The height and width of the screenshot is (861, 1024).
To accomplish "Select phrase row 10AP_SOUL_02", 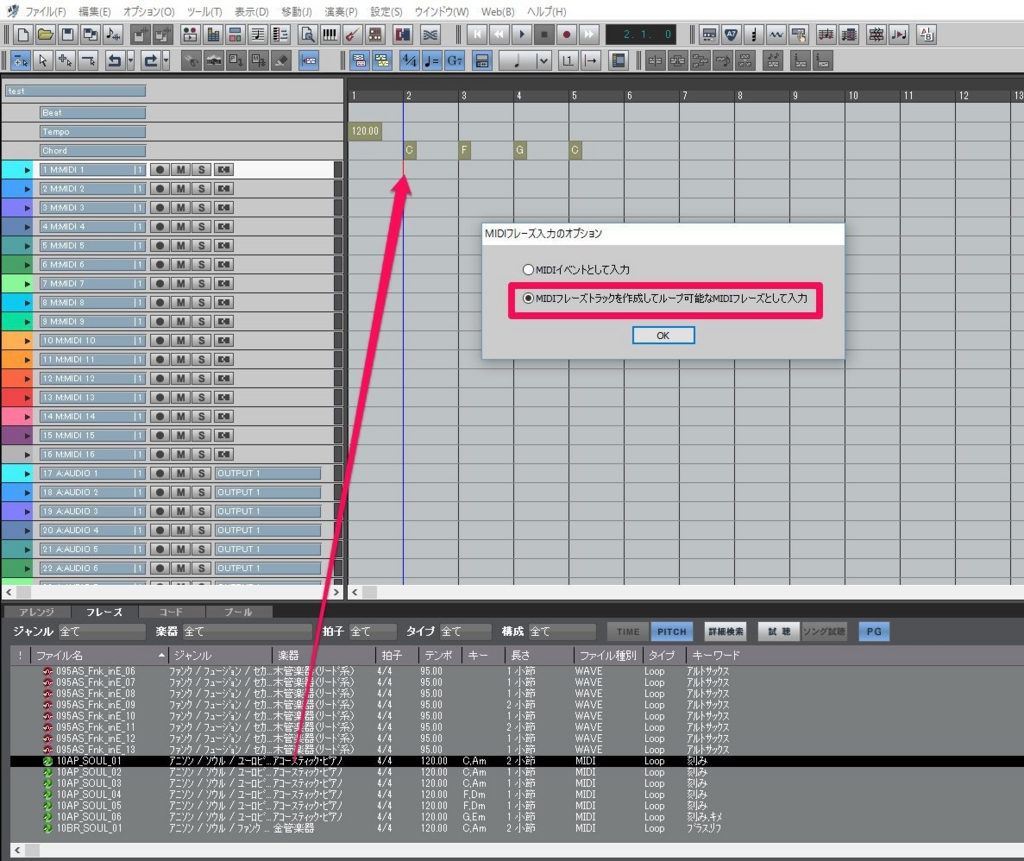I will pos(516,772).
